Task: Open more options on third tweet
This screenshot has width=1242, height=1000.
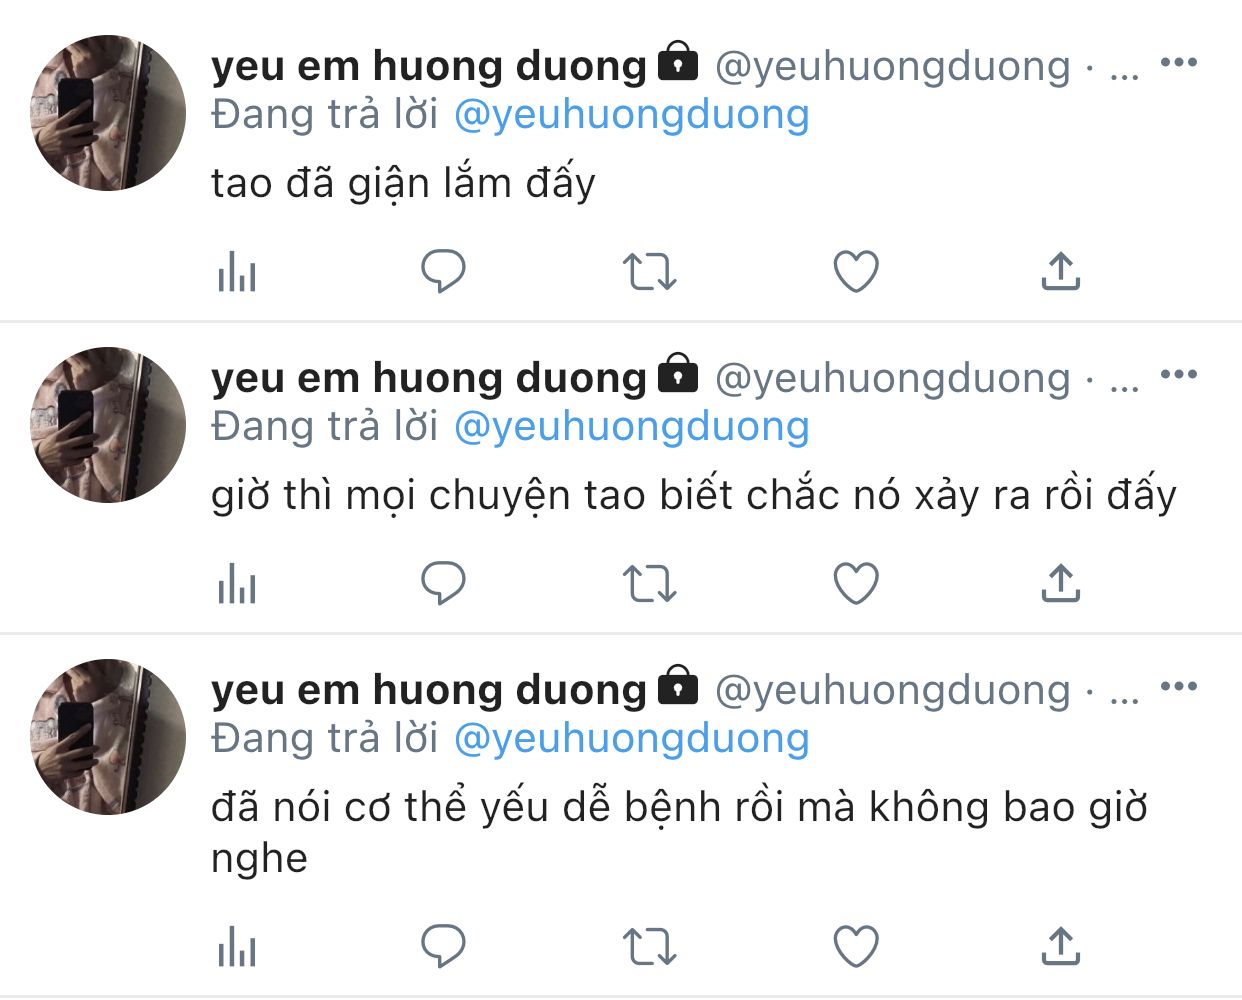Action: coord(1179,687)
